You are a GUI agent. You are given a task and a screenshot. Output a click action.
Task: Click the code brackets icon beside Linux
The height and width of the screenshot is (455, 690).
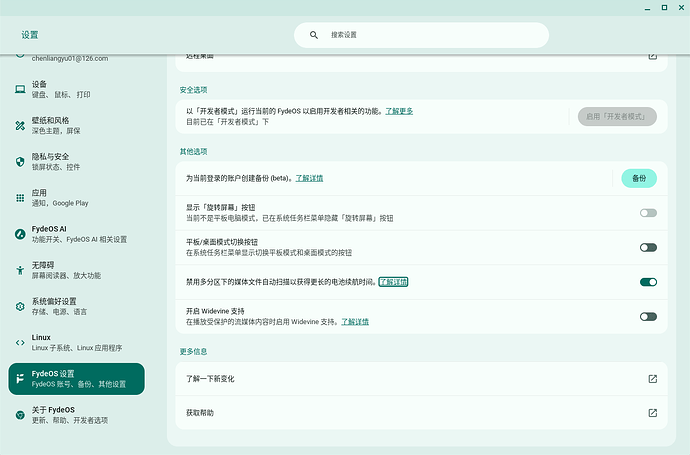(20, 342)
